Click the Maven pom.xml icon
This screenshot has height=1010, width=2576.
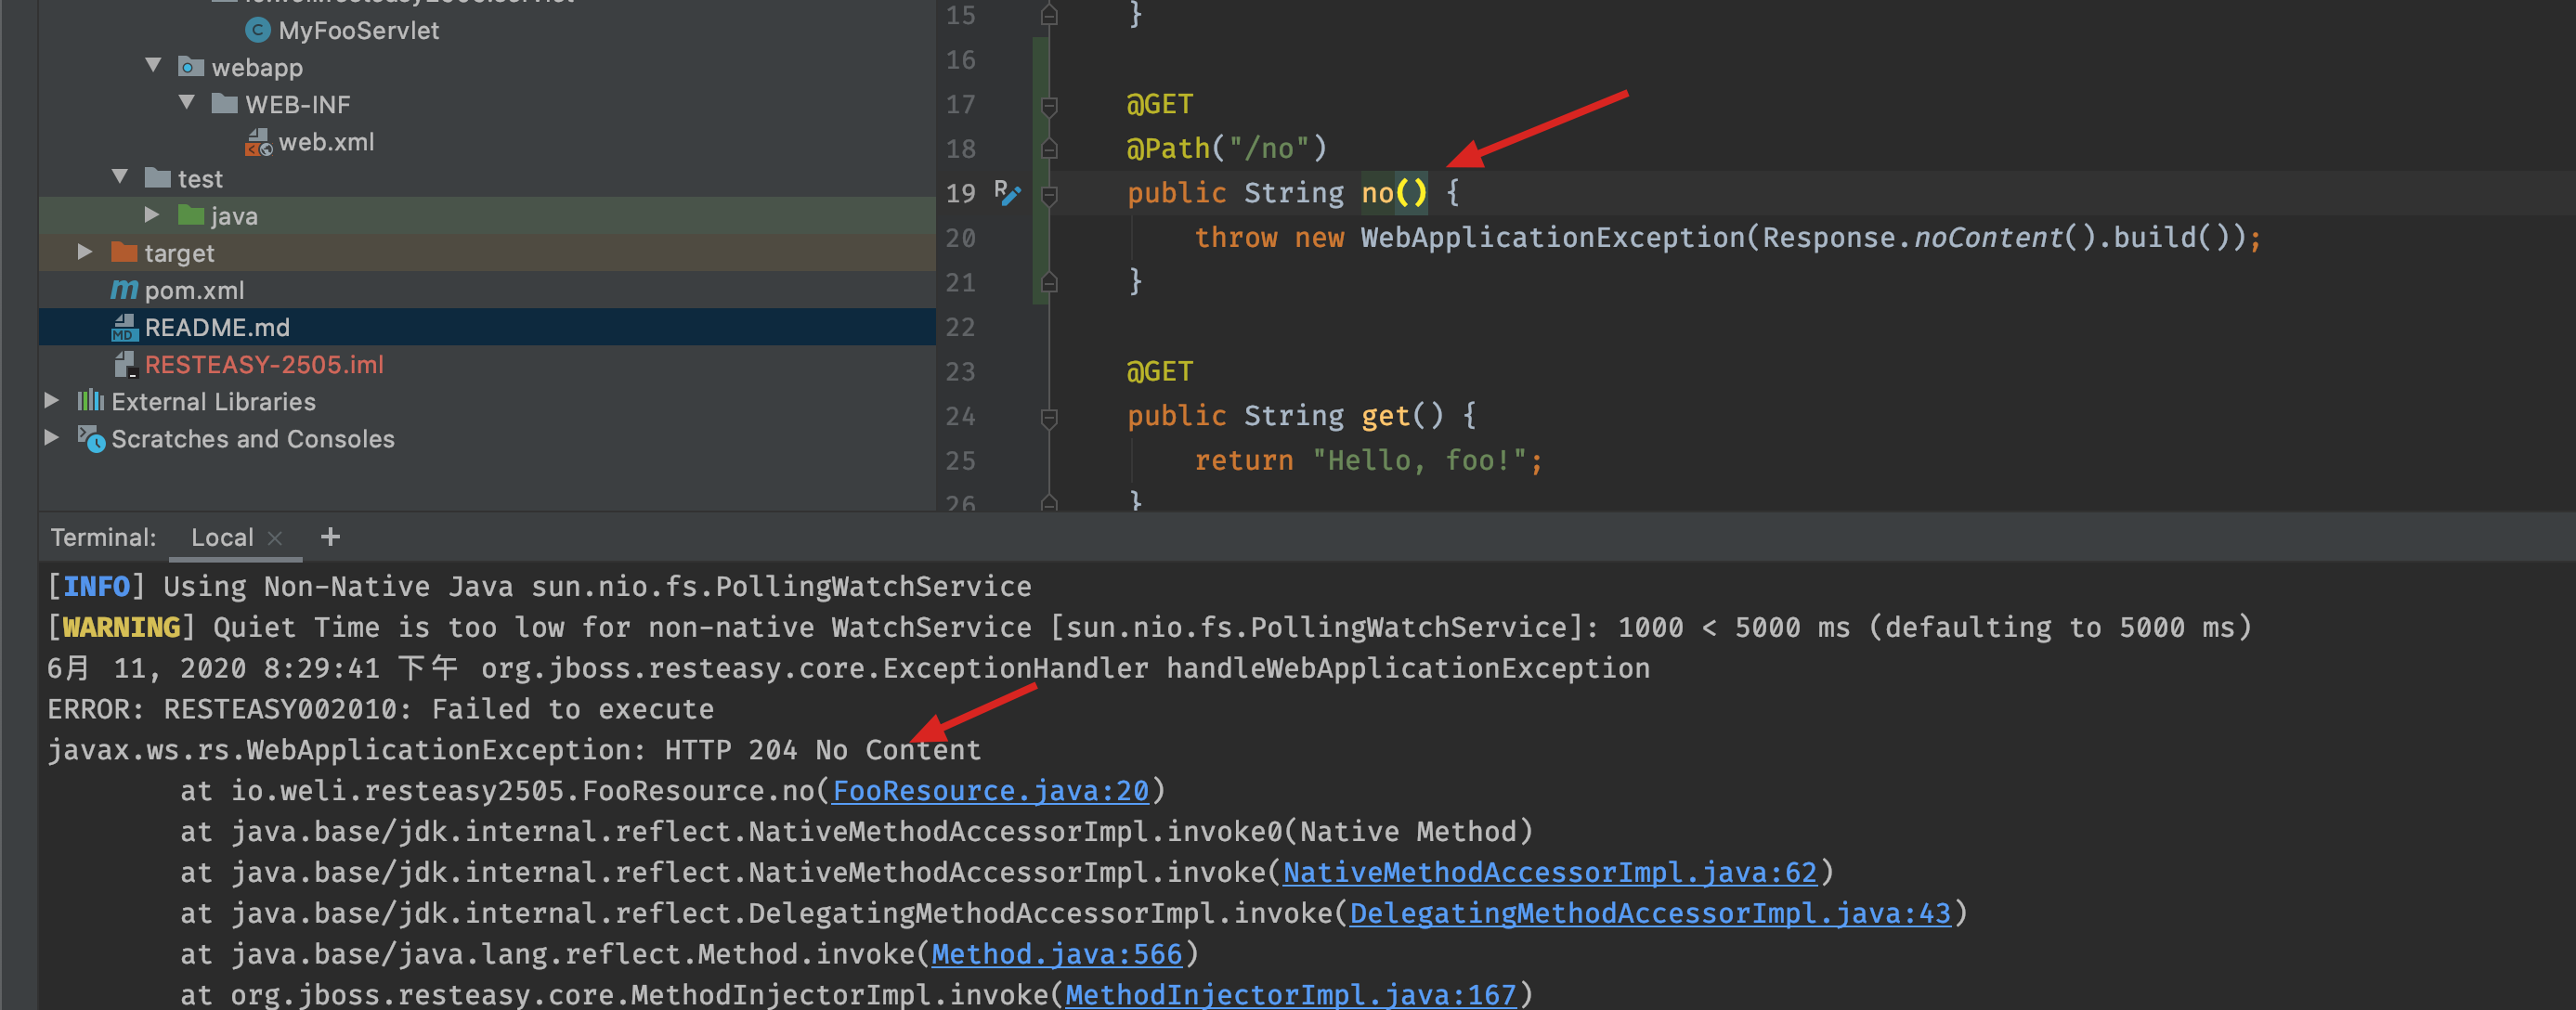pyautogui.click(x=124, y=291)
